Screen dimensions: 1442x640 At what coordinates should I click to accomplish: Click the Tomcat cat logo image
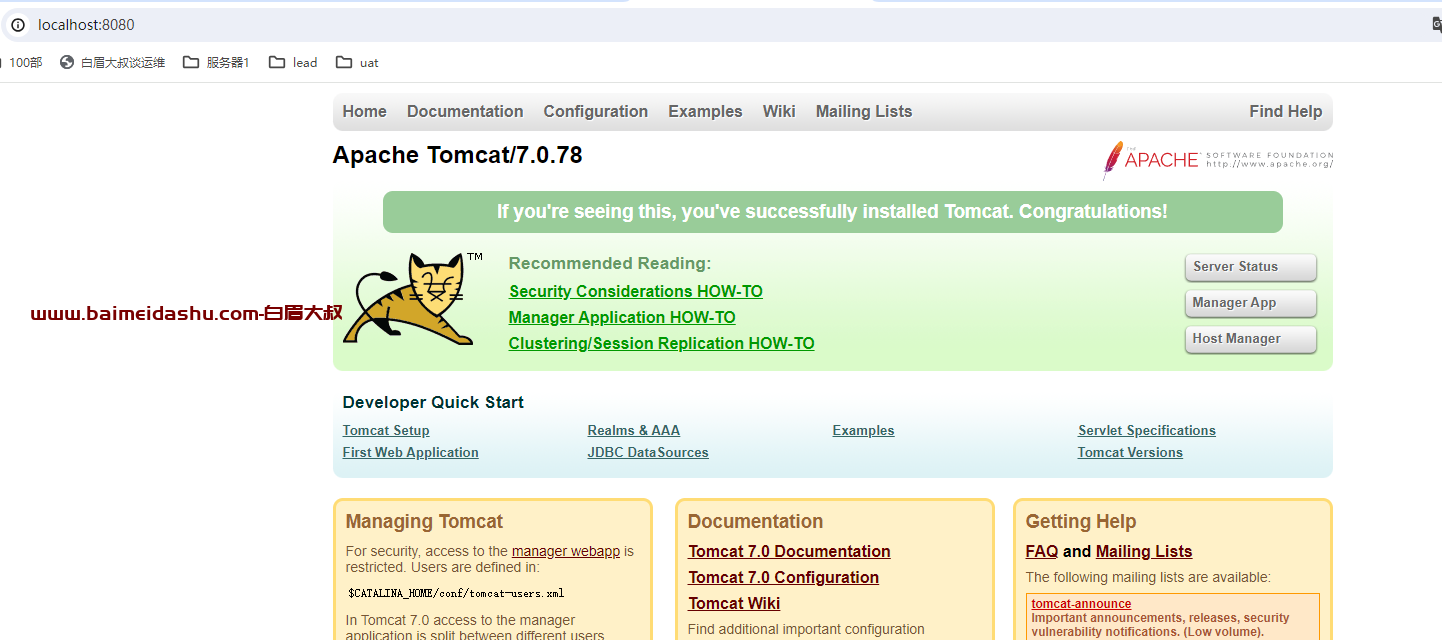point(412,298)
